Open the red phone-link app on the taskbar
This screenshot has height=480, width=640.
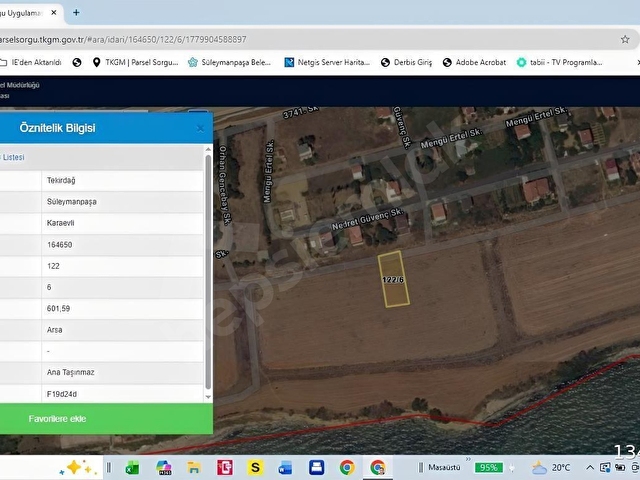pyautogui.click(x=224, y=468)
